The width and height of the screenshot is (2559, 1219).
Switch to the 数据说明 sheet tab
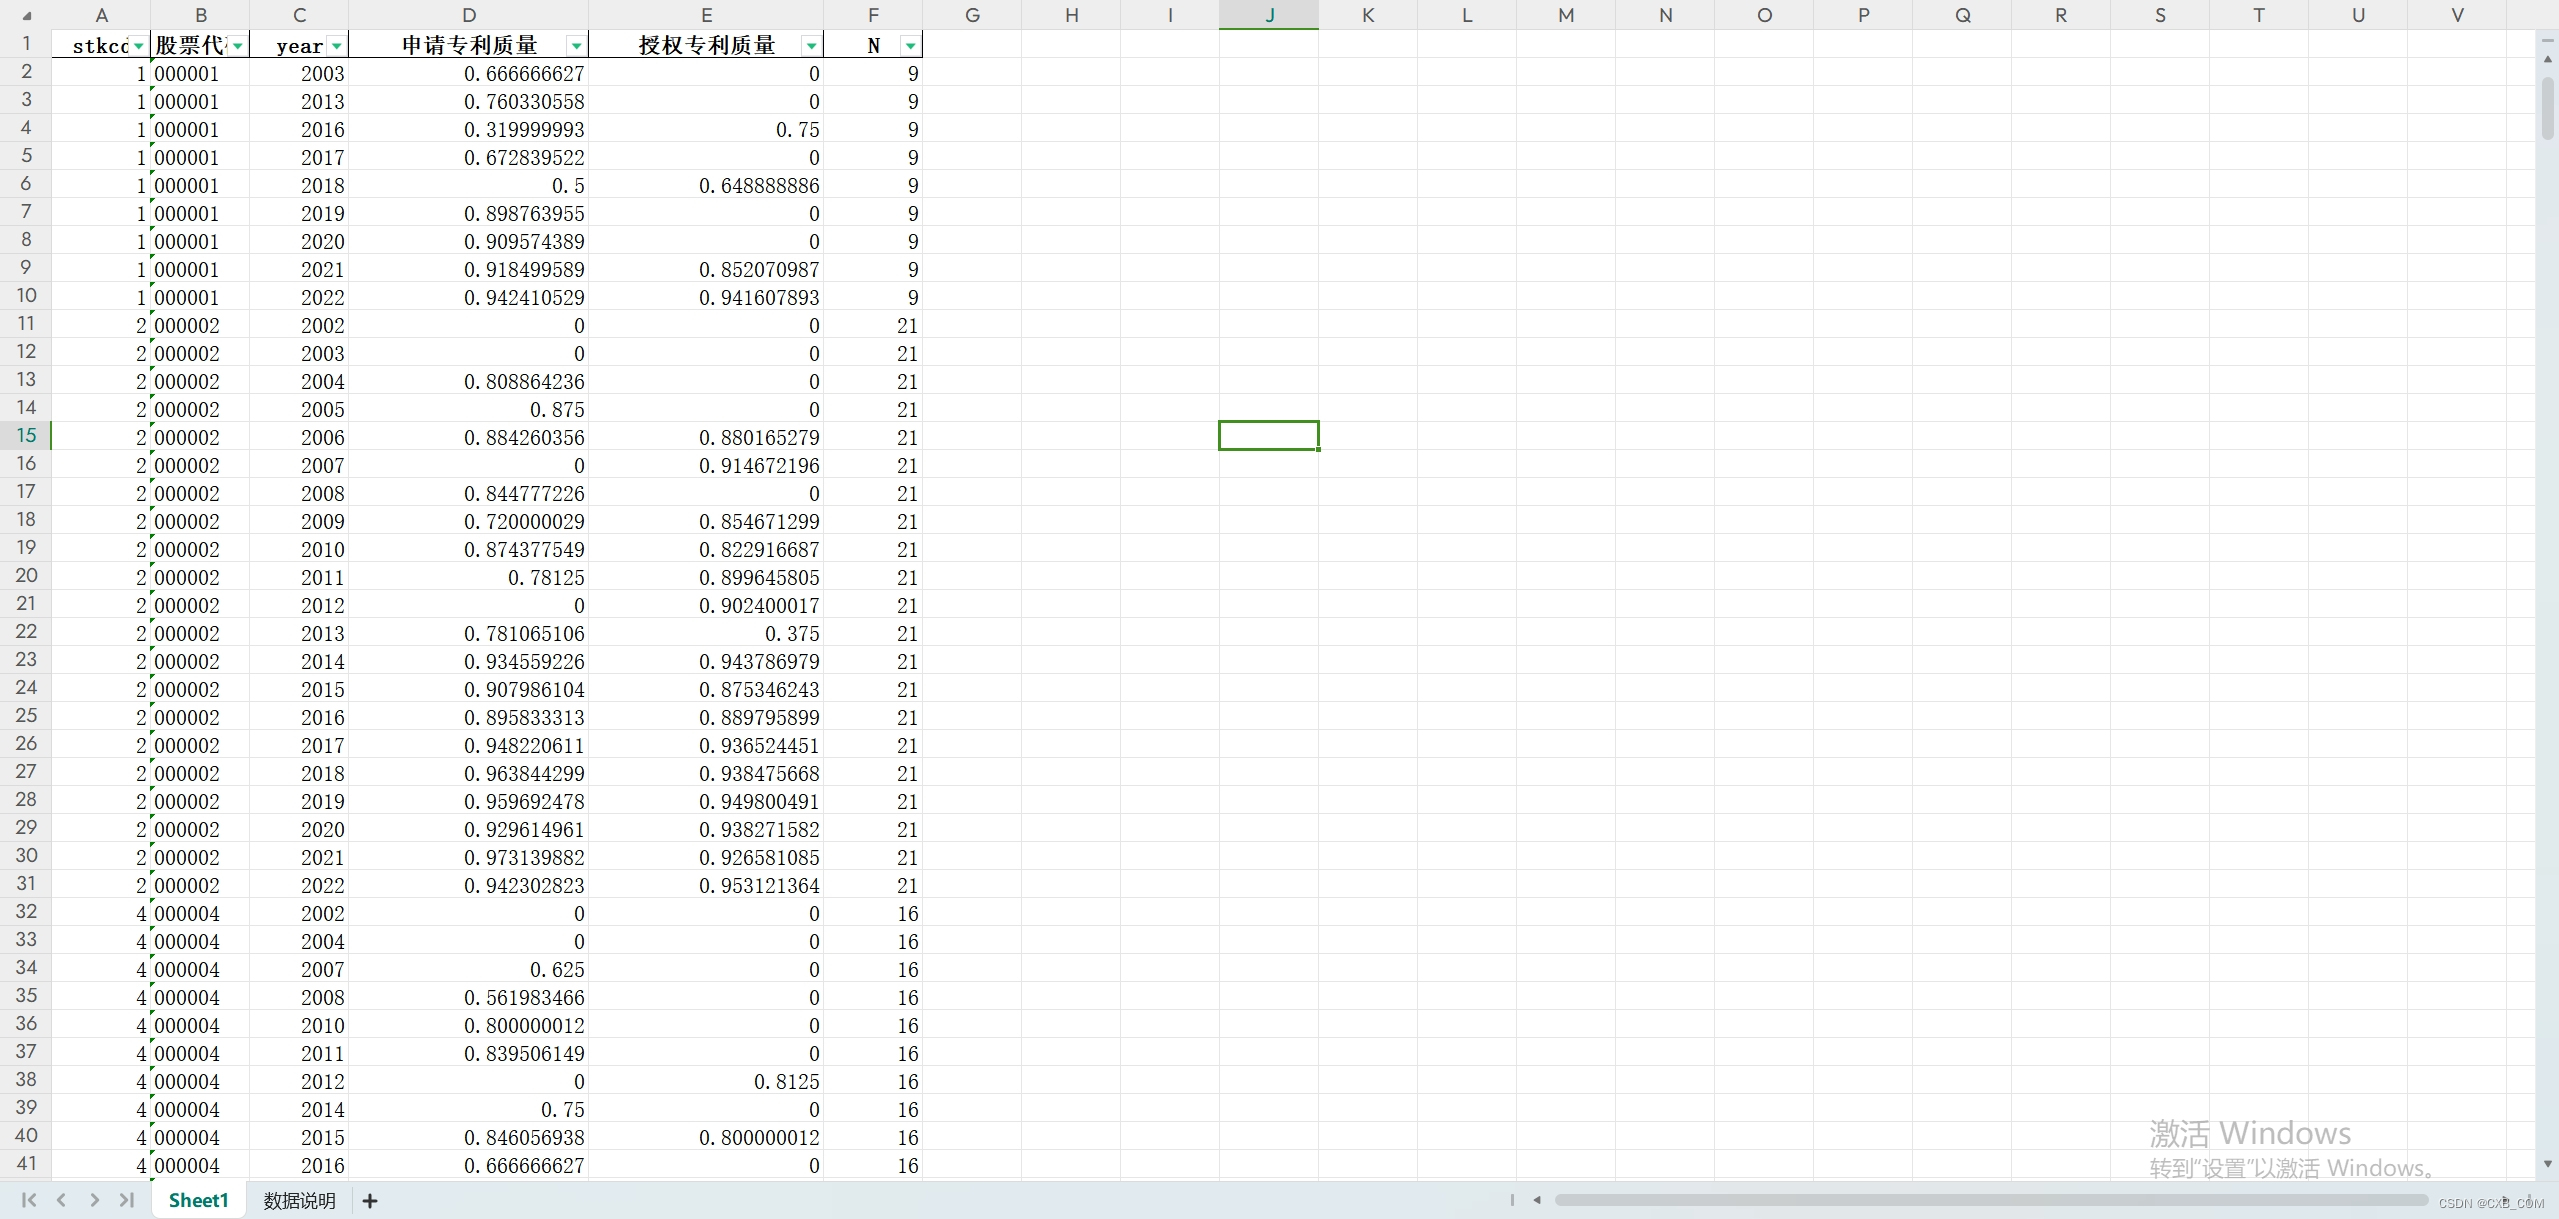(x=299, y=1201)
